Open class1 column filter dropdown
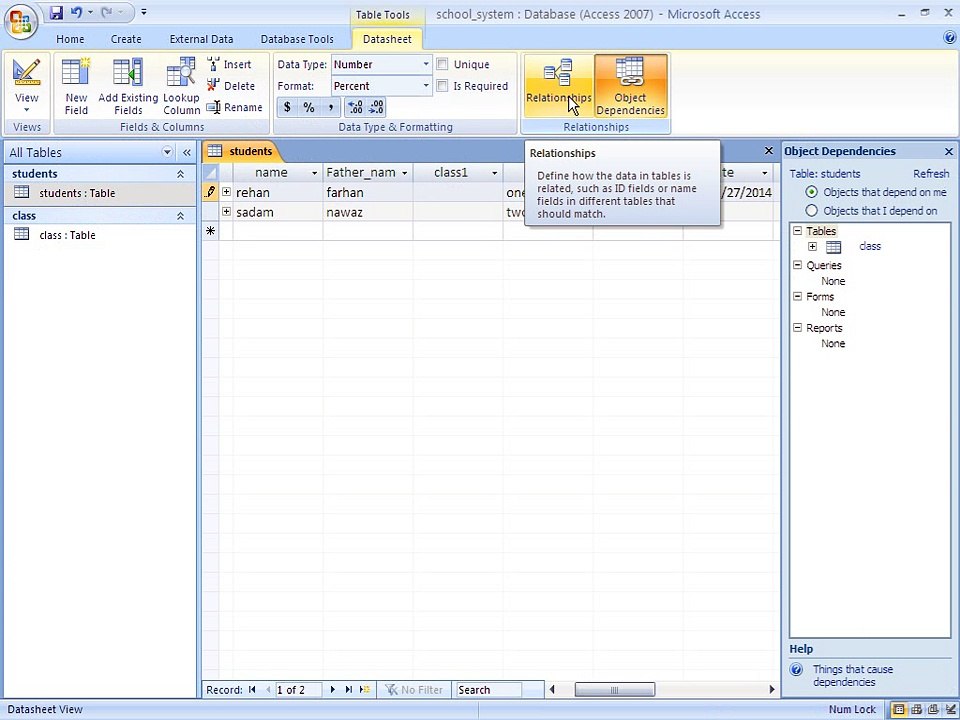The image size is (960, 720). [494, 173]
